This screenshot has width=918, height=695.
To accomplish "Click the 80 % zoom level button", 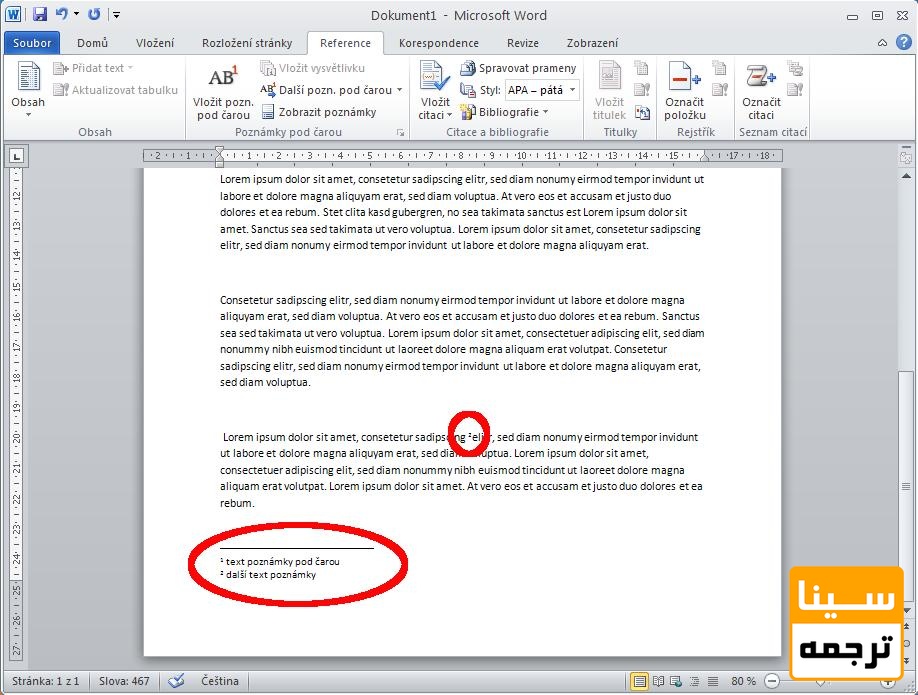I will 744,681.
